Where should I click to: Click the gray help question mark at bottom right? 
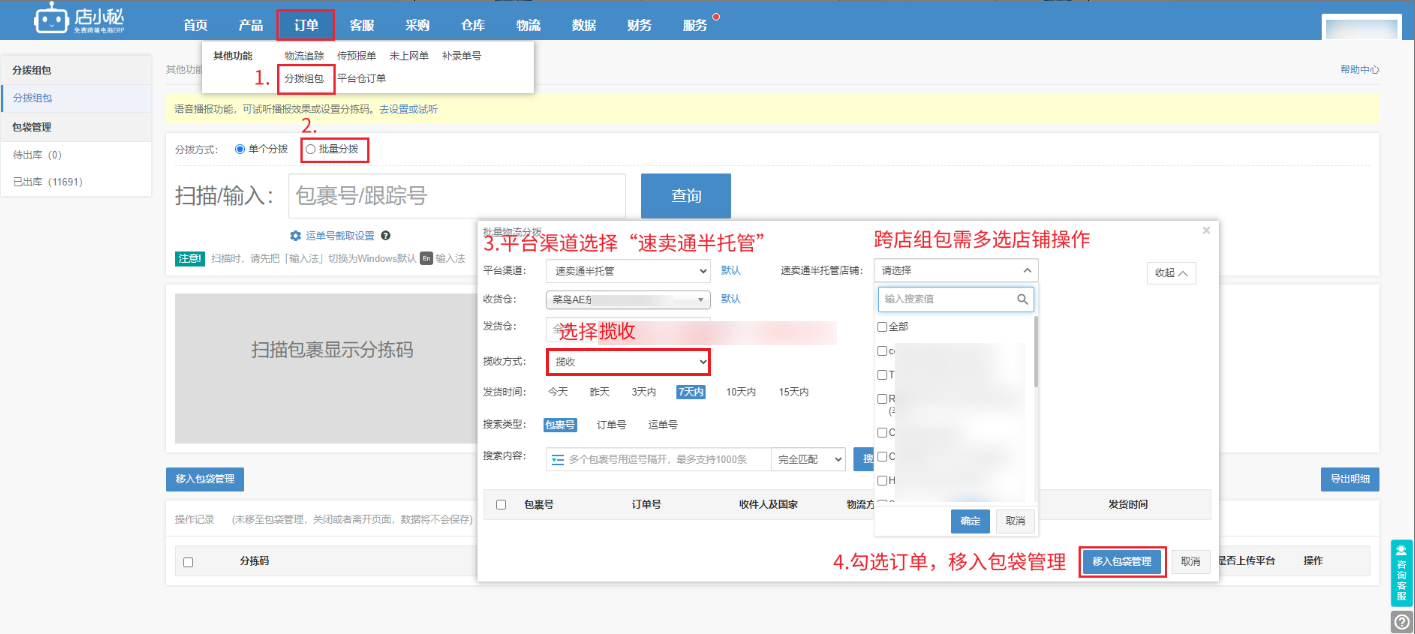1402,621
